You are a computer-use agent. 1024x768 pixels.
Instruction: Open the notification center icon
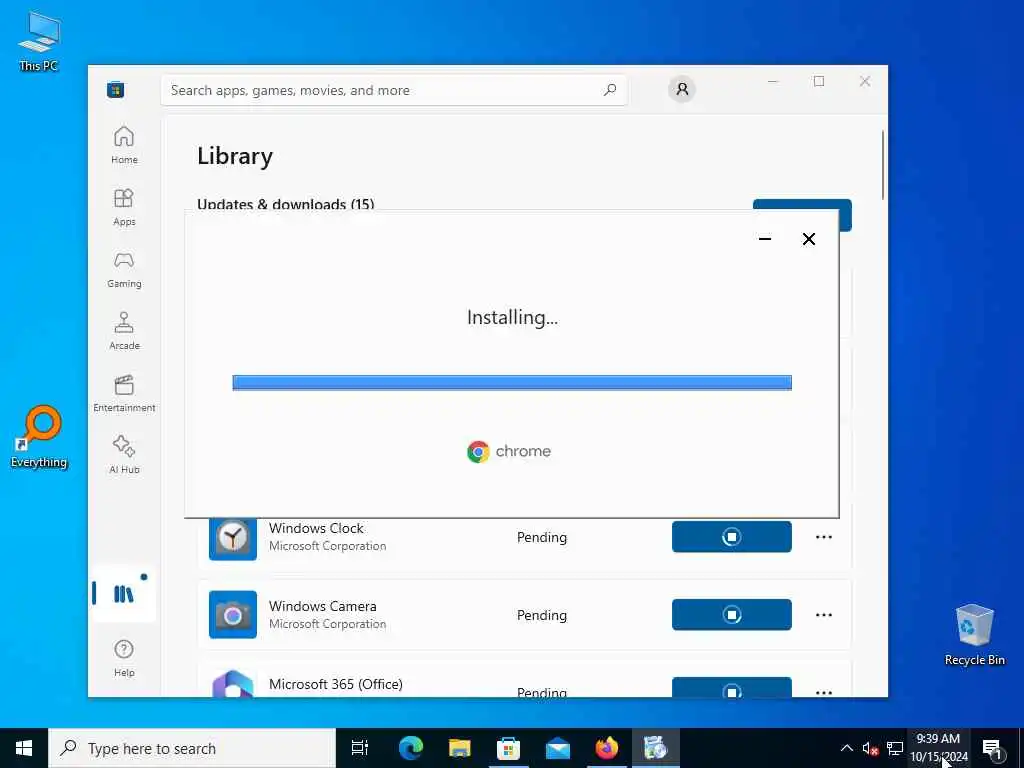pos(992,748)
